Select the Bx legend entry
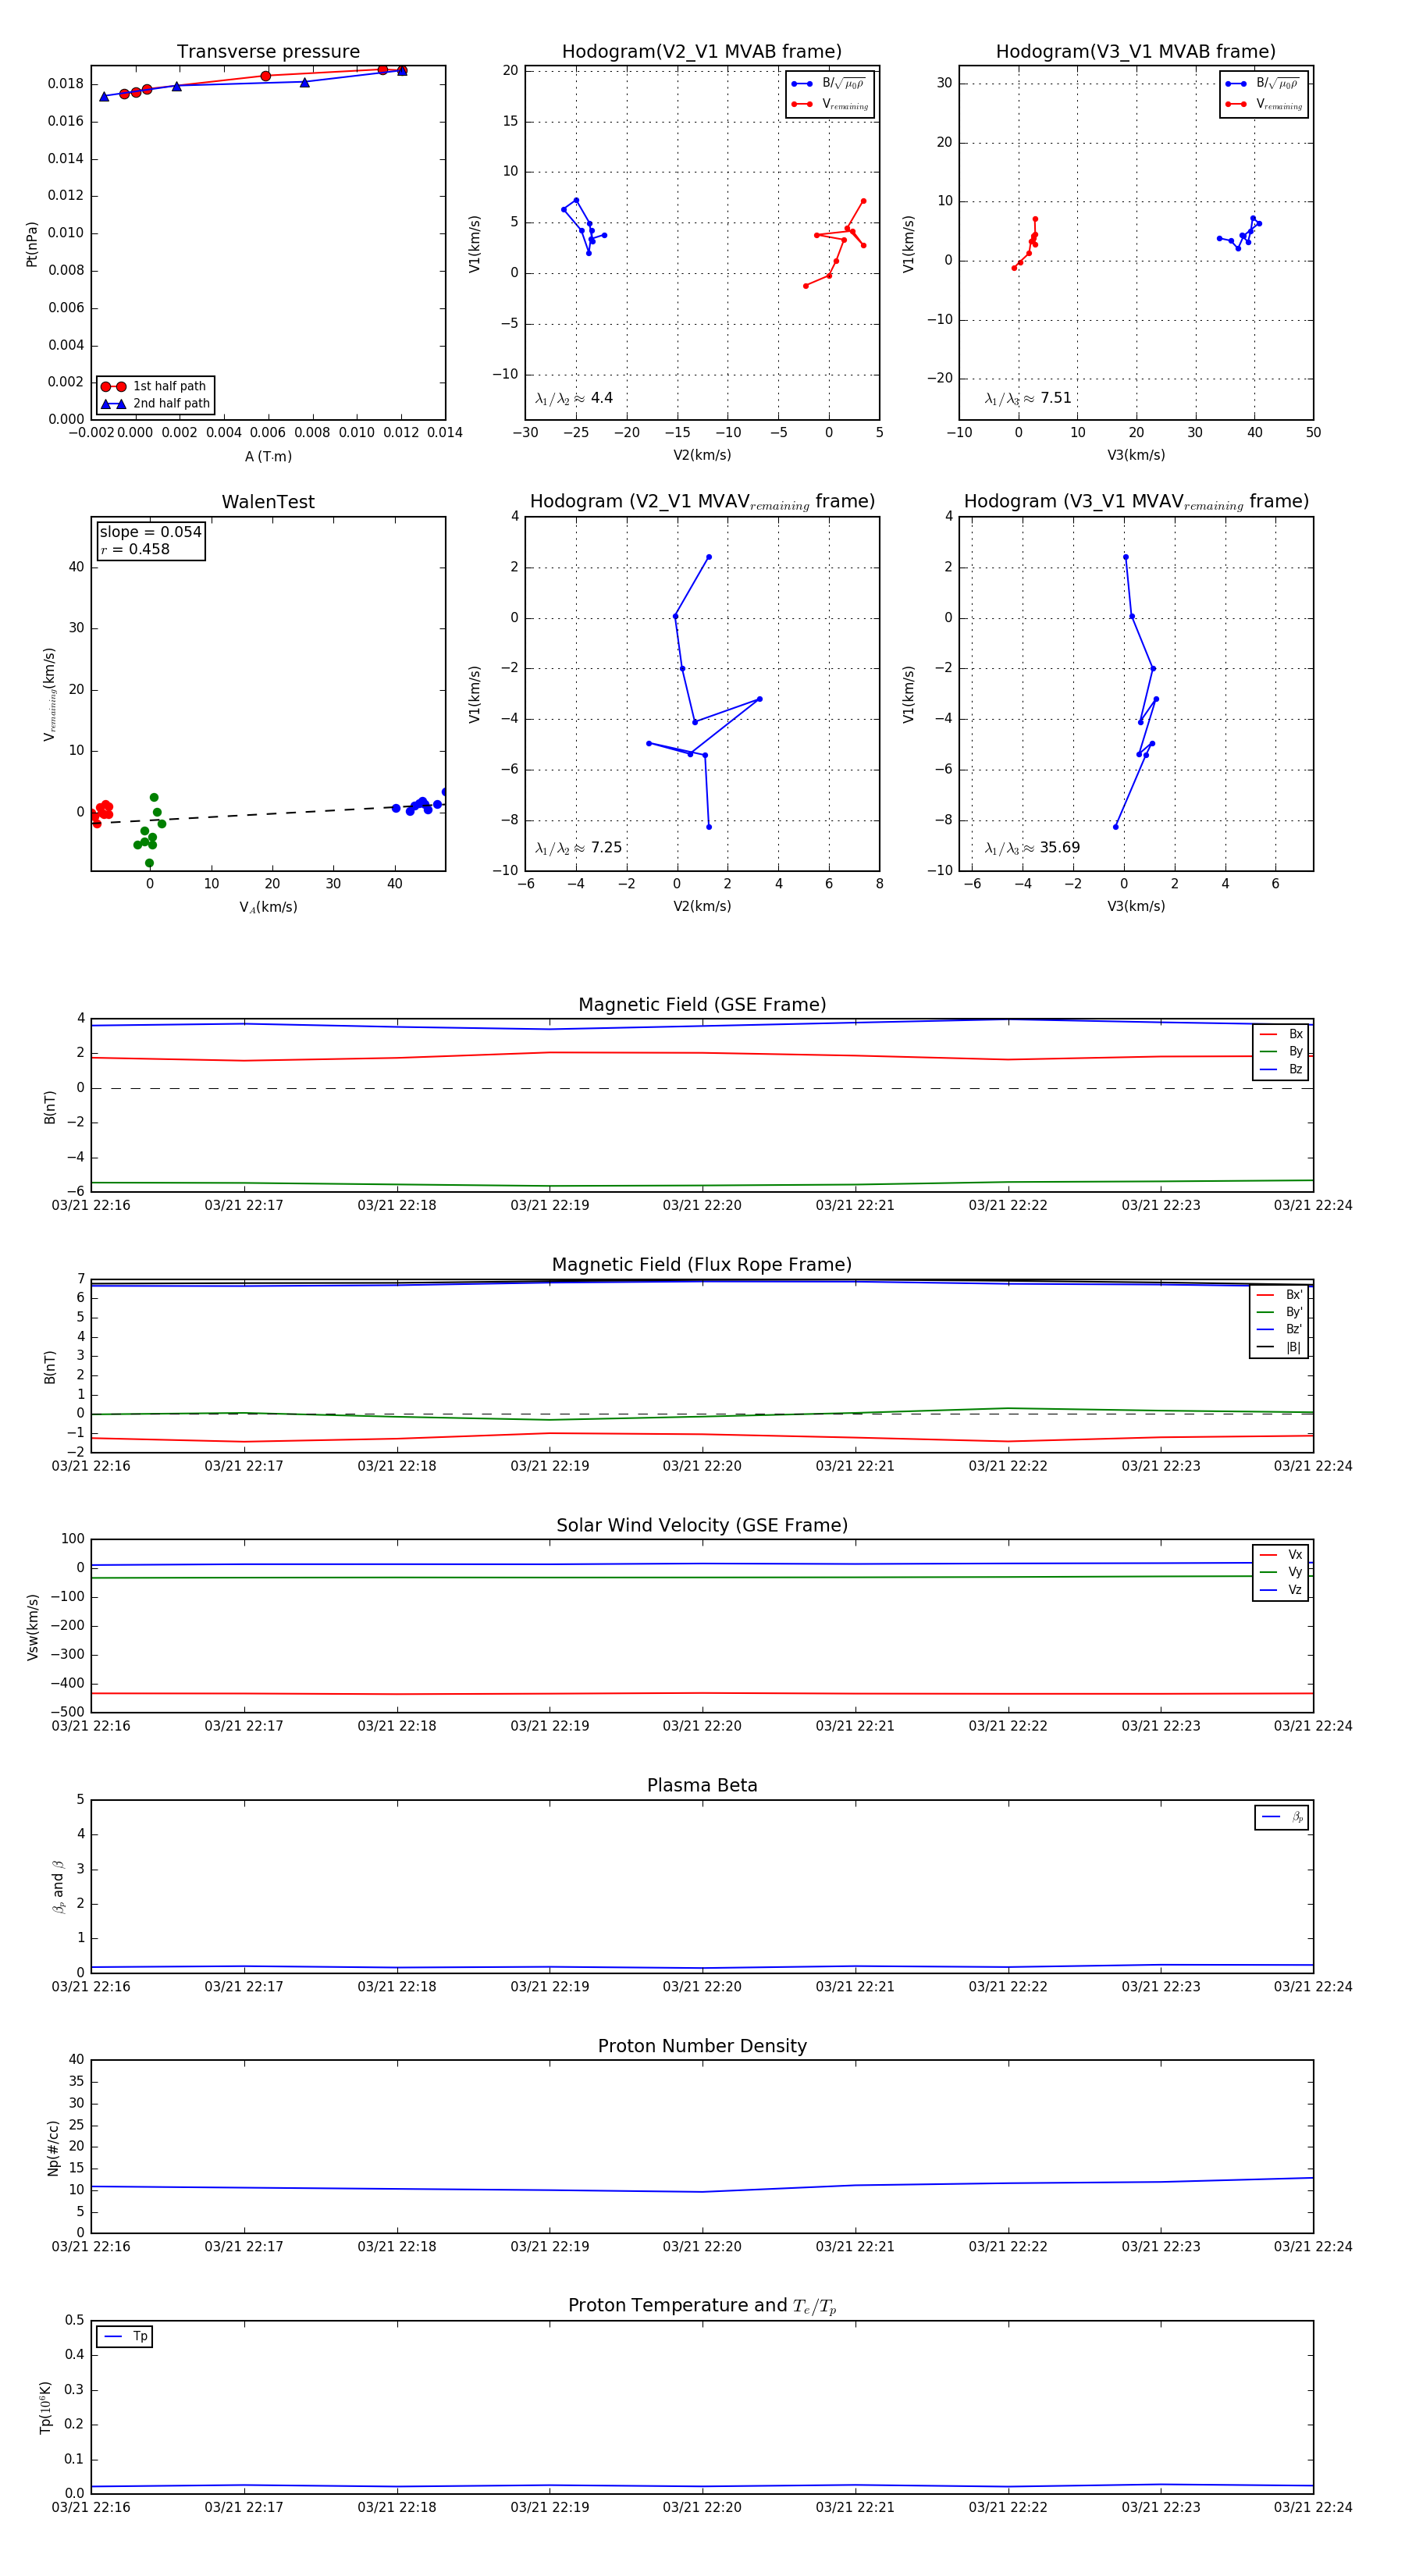1405x2576 pixels. click(1281, 1034)
